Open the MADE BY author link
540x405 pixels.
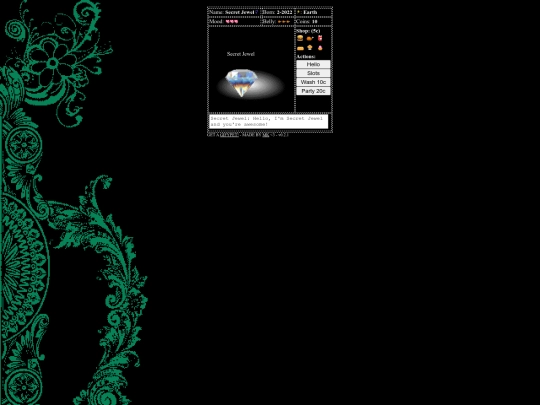pyautogui.click(x=266, y=135)
